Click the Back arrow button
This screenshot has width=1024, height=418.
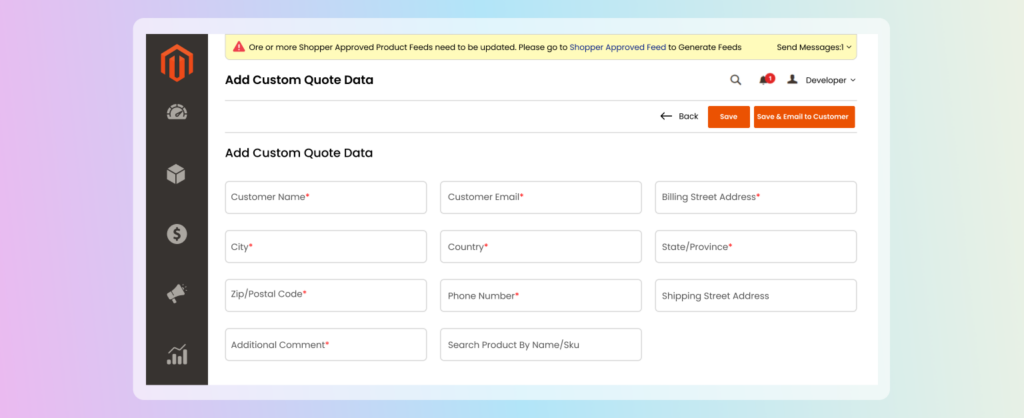[679, 117]
